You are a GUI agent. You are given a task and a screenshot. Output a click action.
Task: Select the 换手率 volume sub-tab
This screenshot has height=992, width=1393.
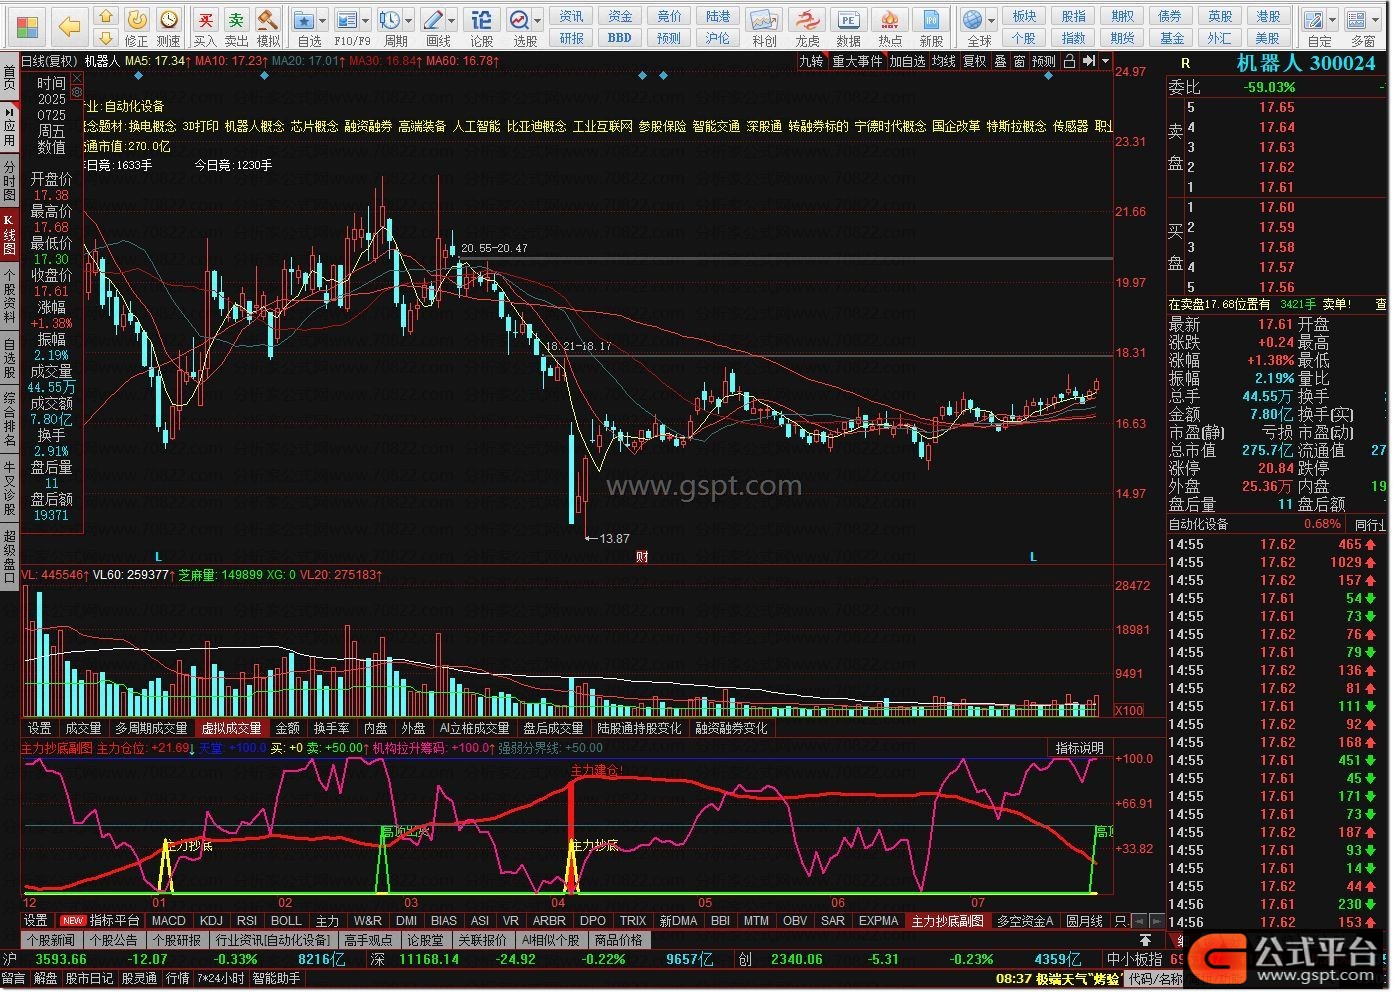tap(332, 728)
